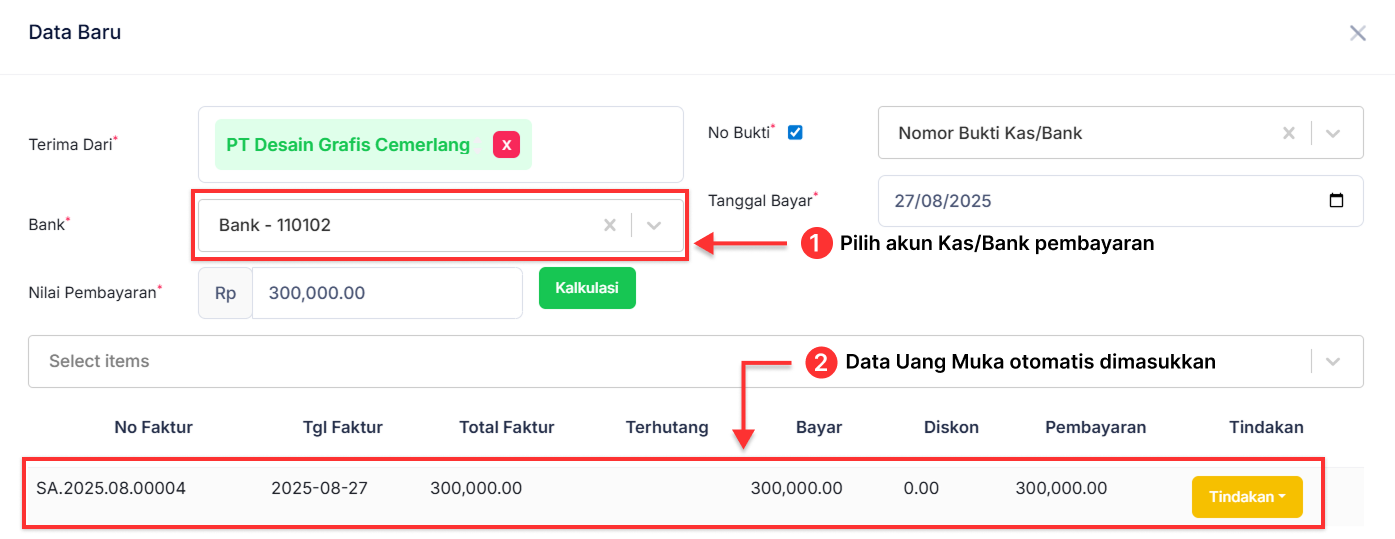Open Tindakan menu for SA.2025.08.00004

coord(1247,497)
